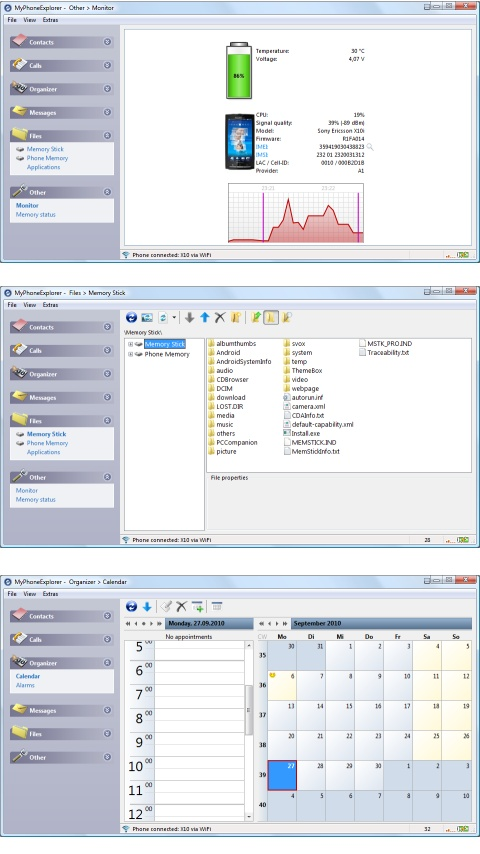This screenshot has height=854, width=480.
Task: Click Memory status link in Monitor window sidebar
Action: (x=35, y=215)
